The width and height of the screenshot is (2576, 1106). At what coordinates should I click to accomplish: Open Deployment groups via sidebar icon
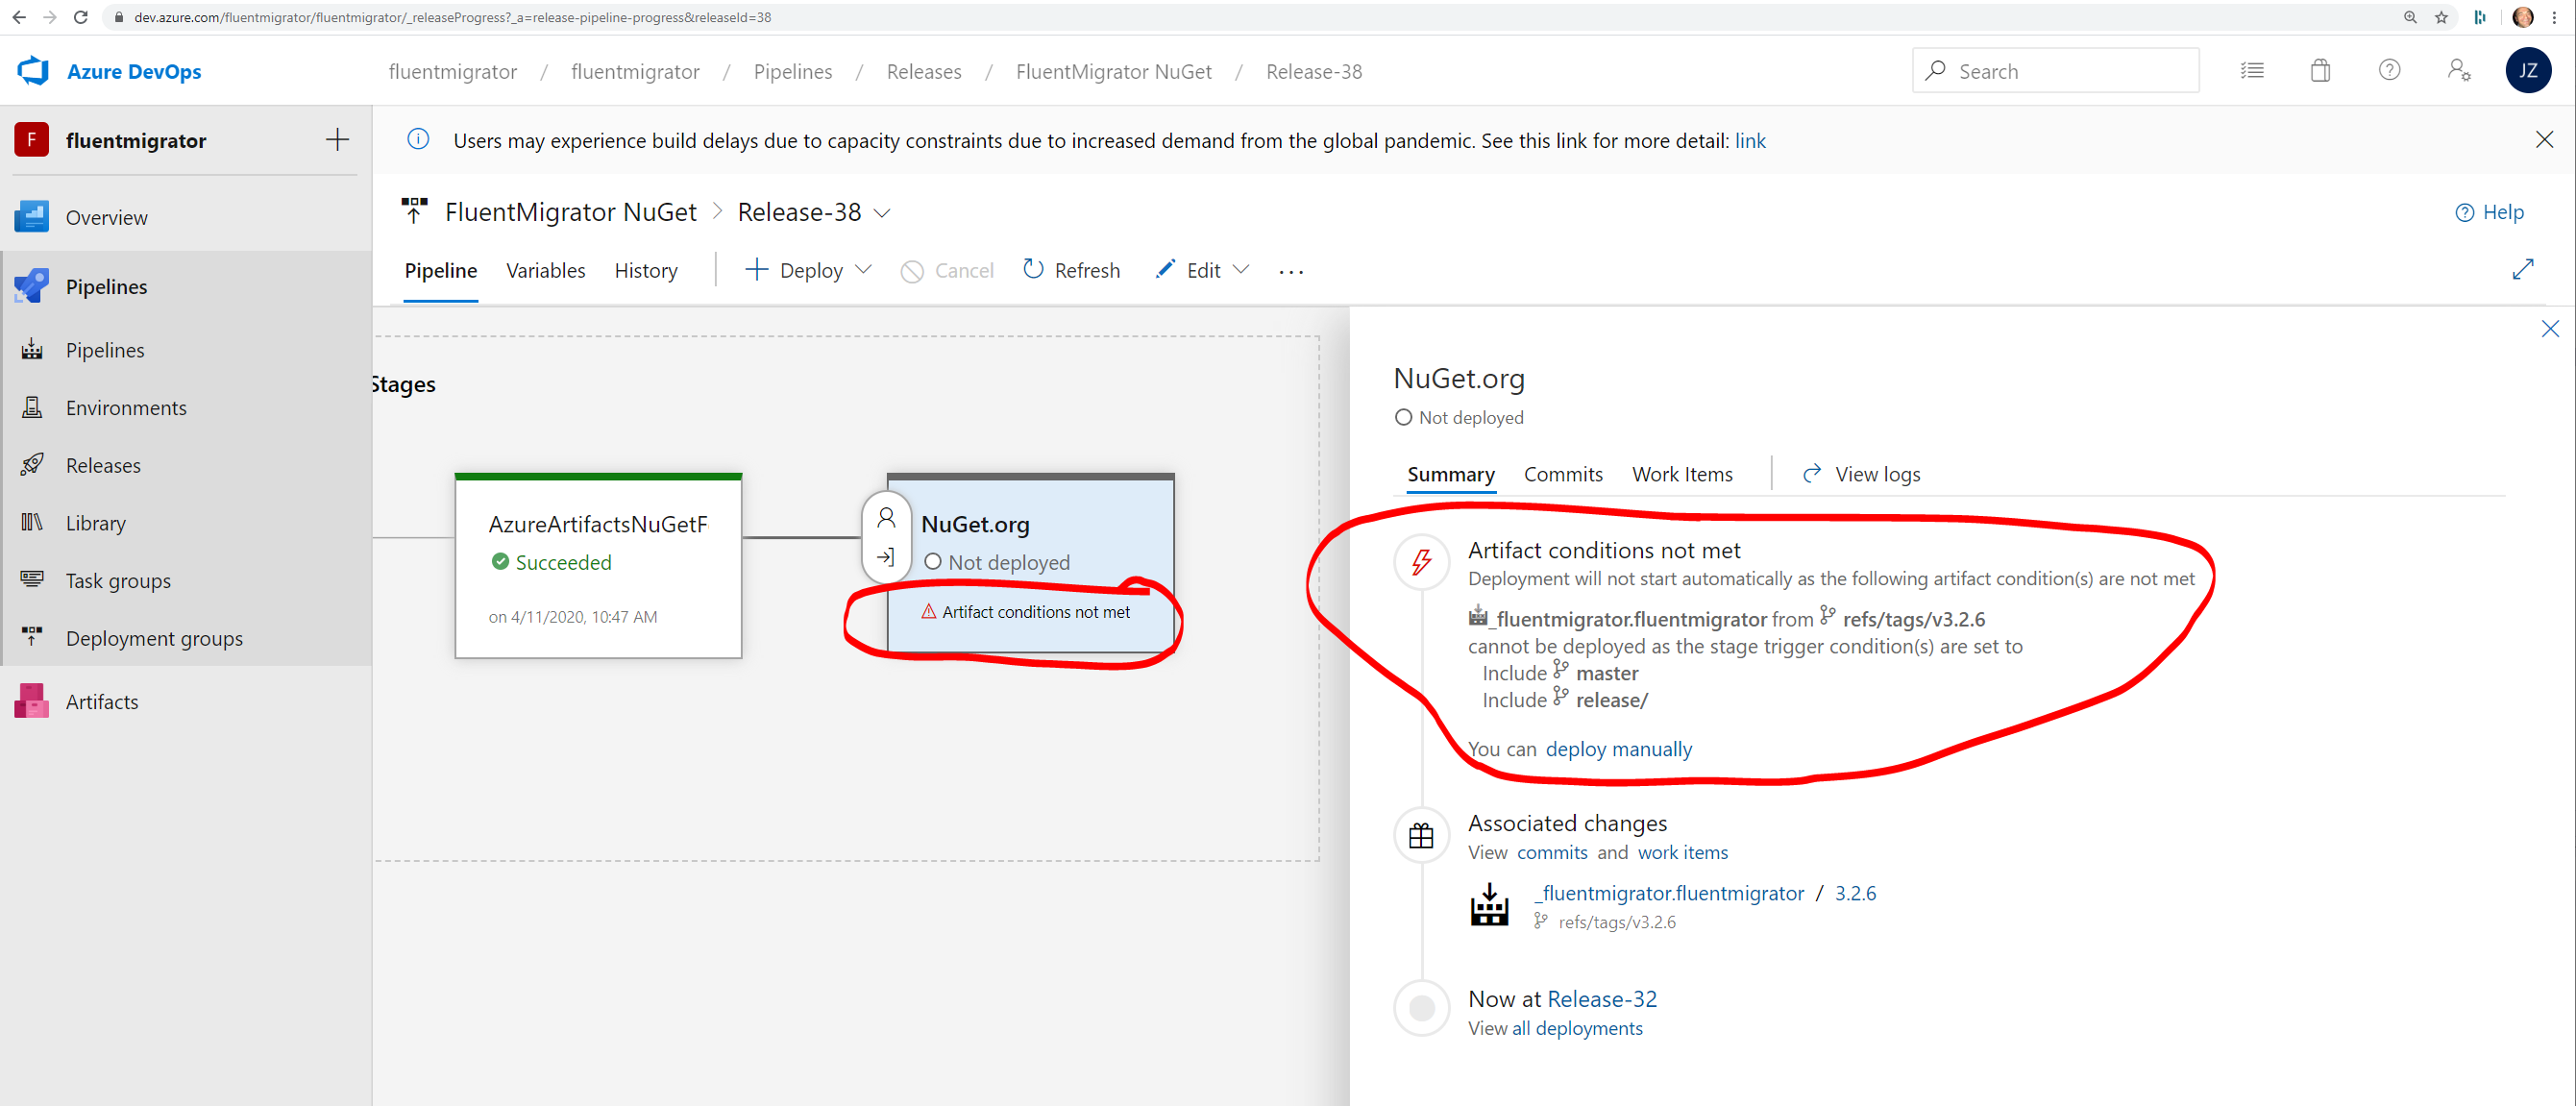pos(32,637)
